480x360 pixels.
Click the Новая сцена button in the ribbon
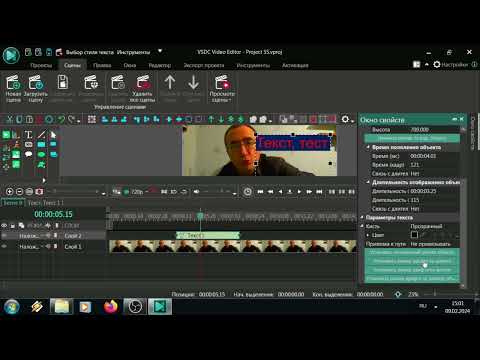[x=13, y=88]
